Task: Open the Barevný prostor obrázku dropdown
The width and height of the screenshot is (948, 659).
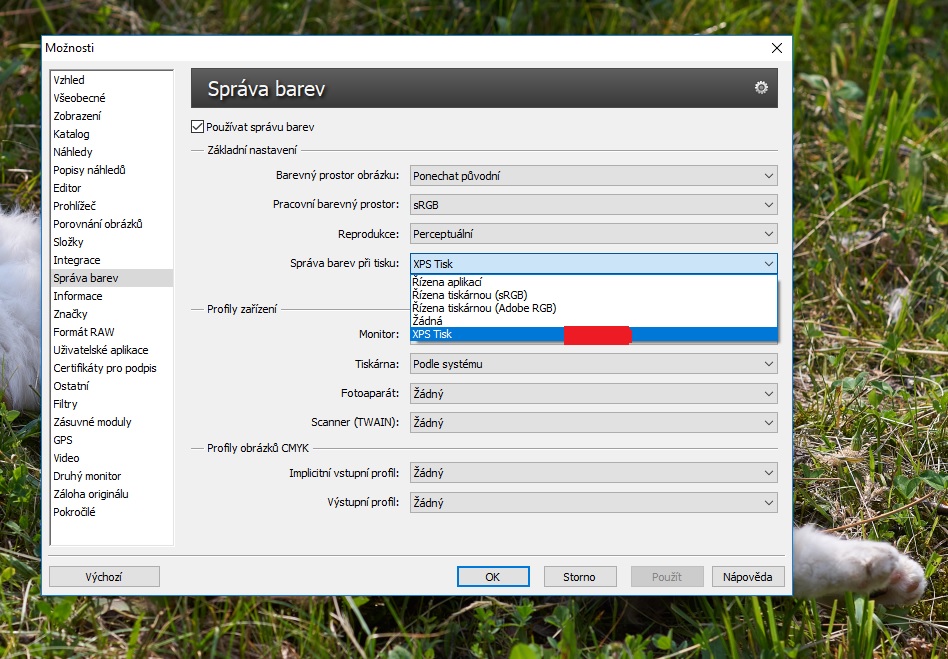Action: [x=593, y=176]
